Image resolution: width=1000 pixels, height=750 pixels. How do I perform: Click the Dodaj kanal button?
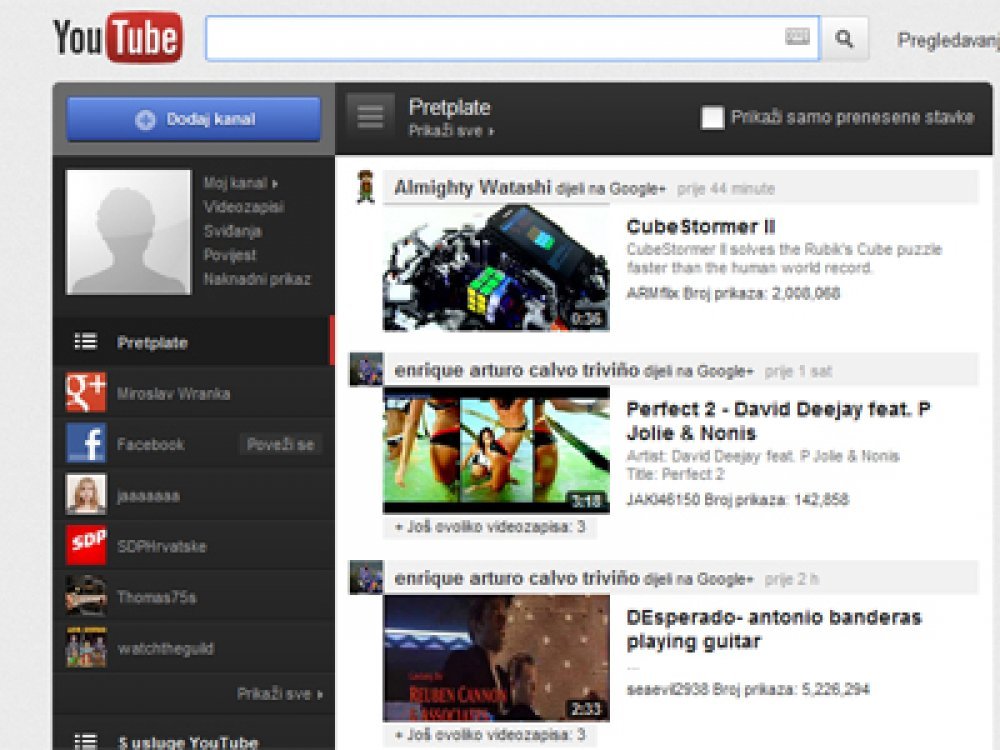coord(194,119)
